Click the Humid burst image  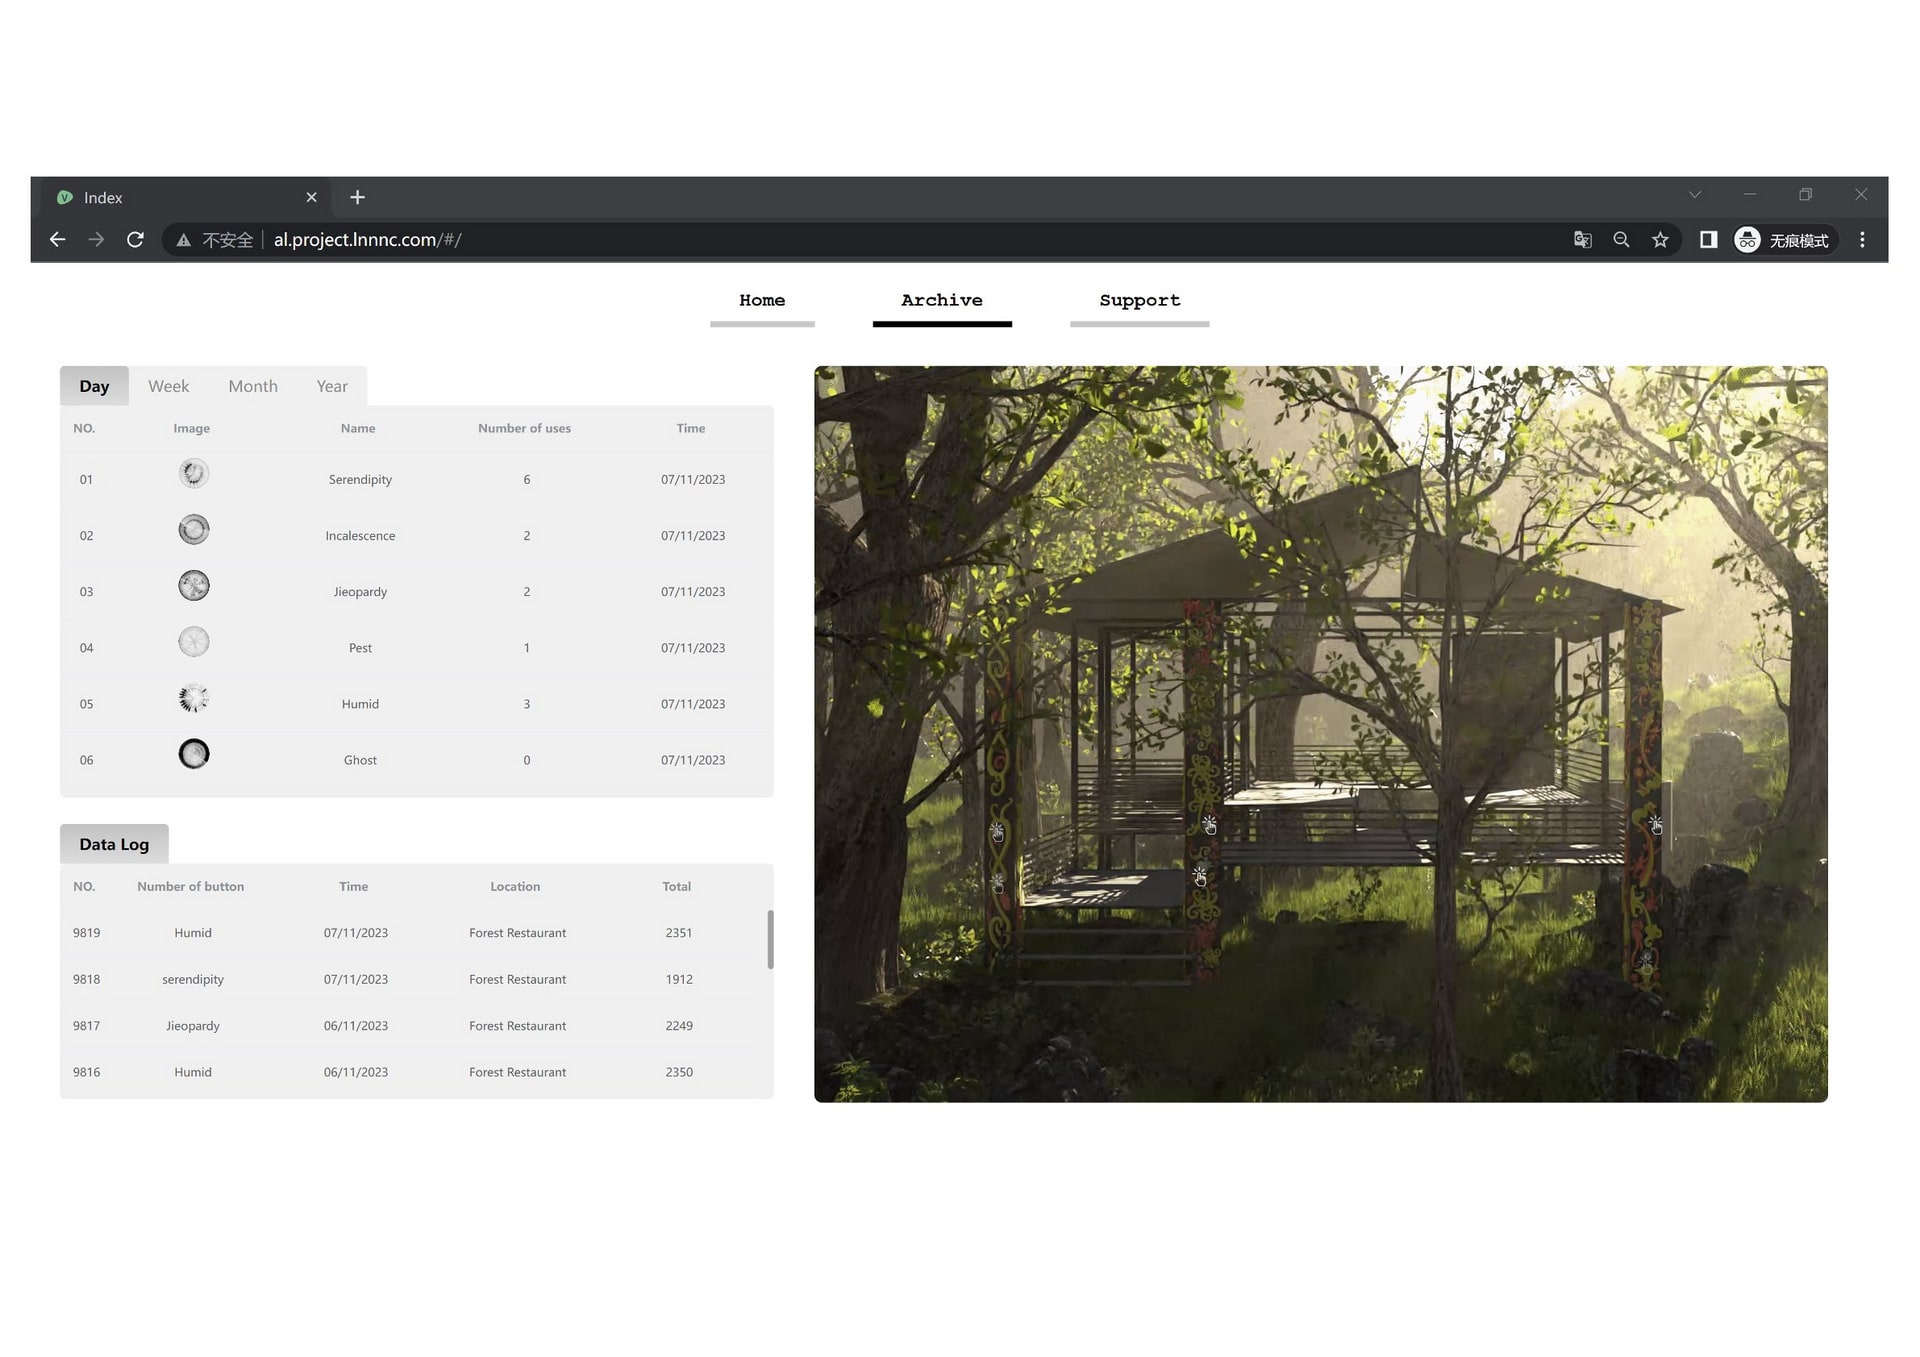pyautogui.click(x=193, y=697)
